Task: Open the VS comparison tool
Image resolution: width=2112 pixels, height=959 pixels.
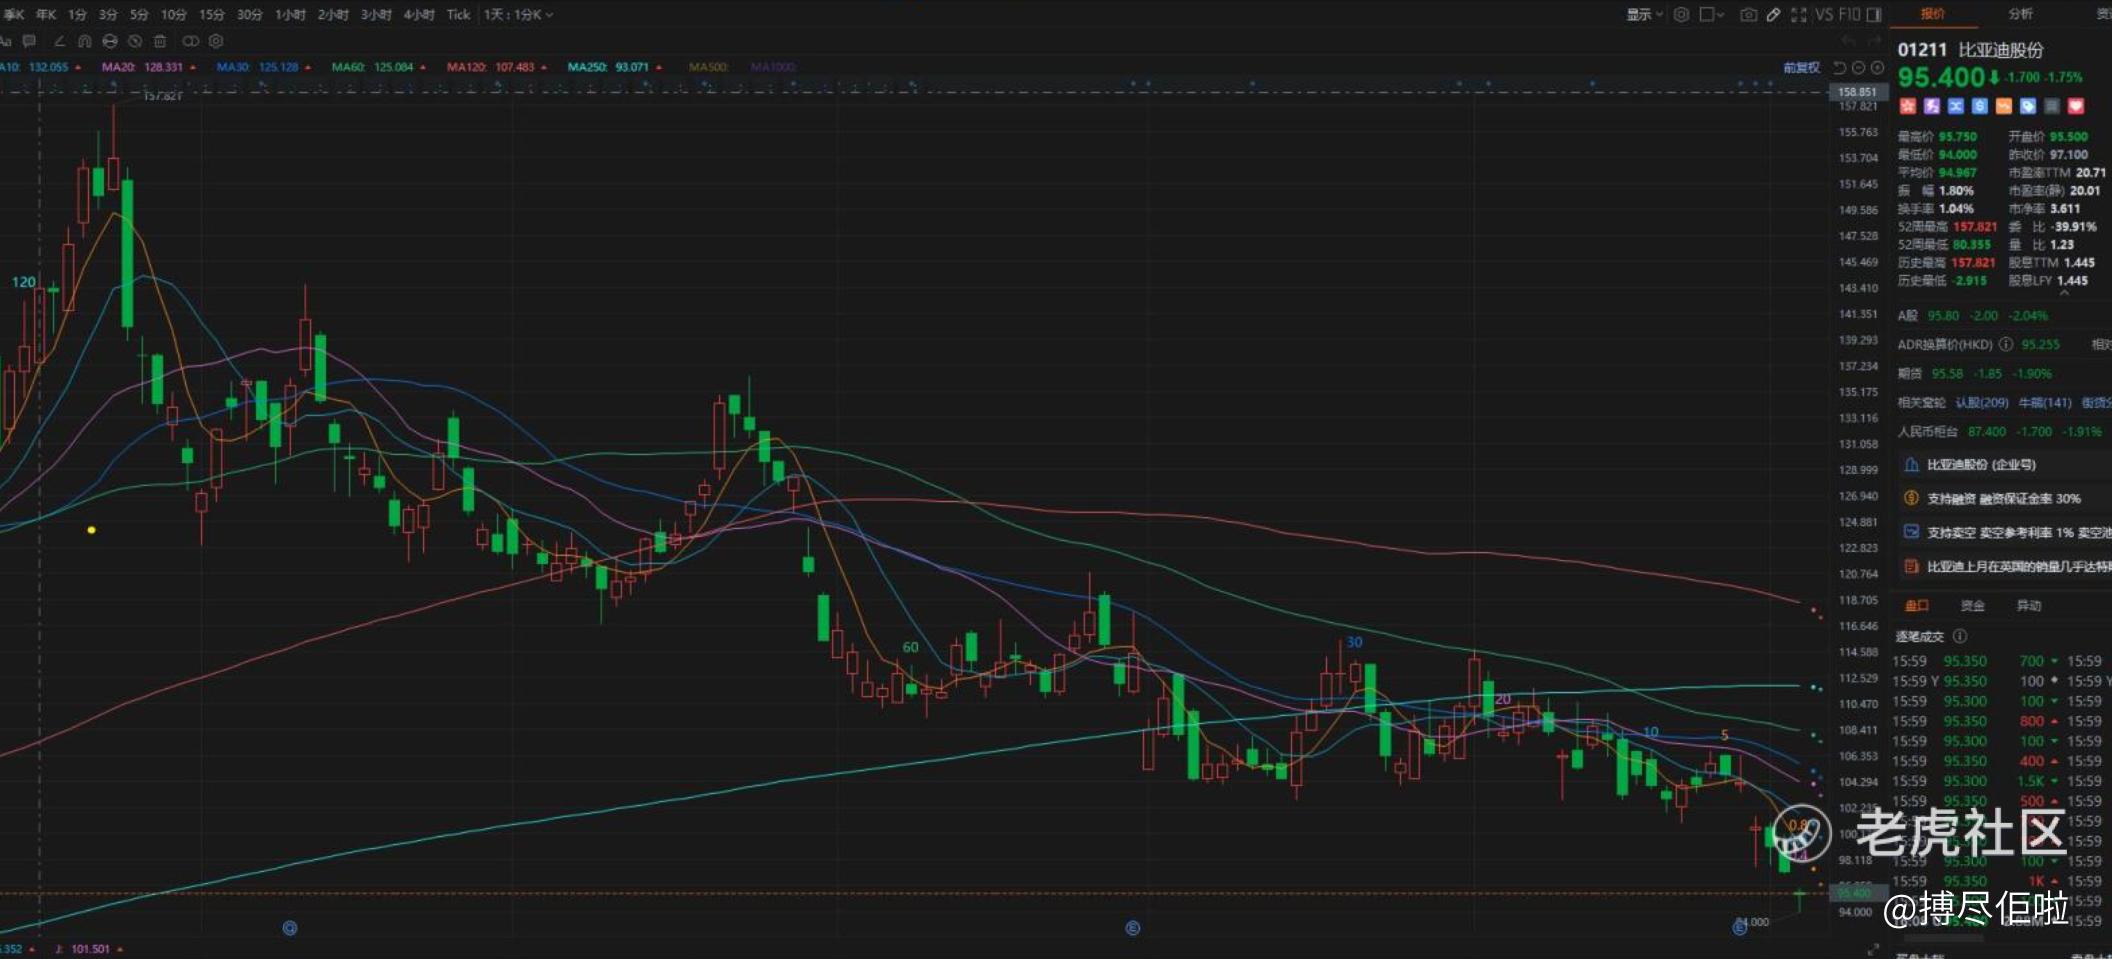Action: click(x=1824, y=14)
